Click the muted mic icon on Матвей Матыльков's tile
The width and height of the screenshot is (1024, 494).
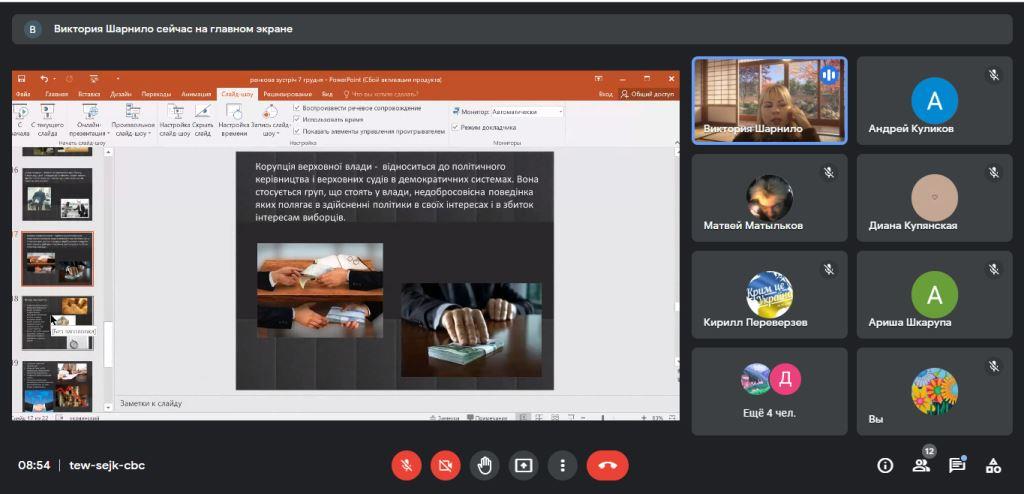[x=829, y=173]
